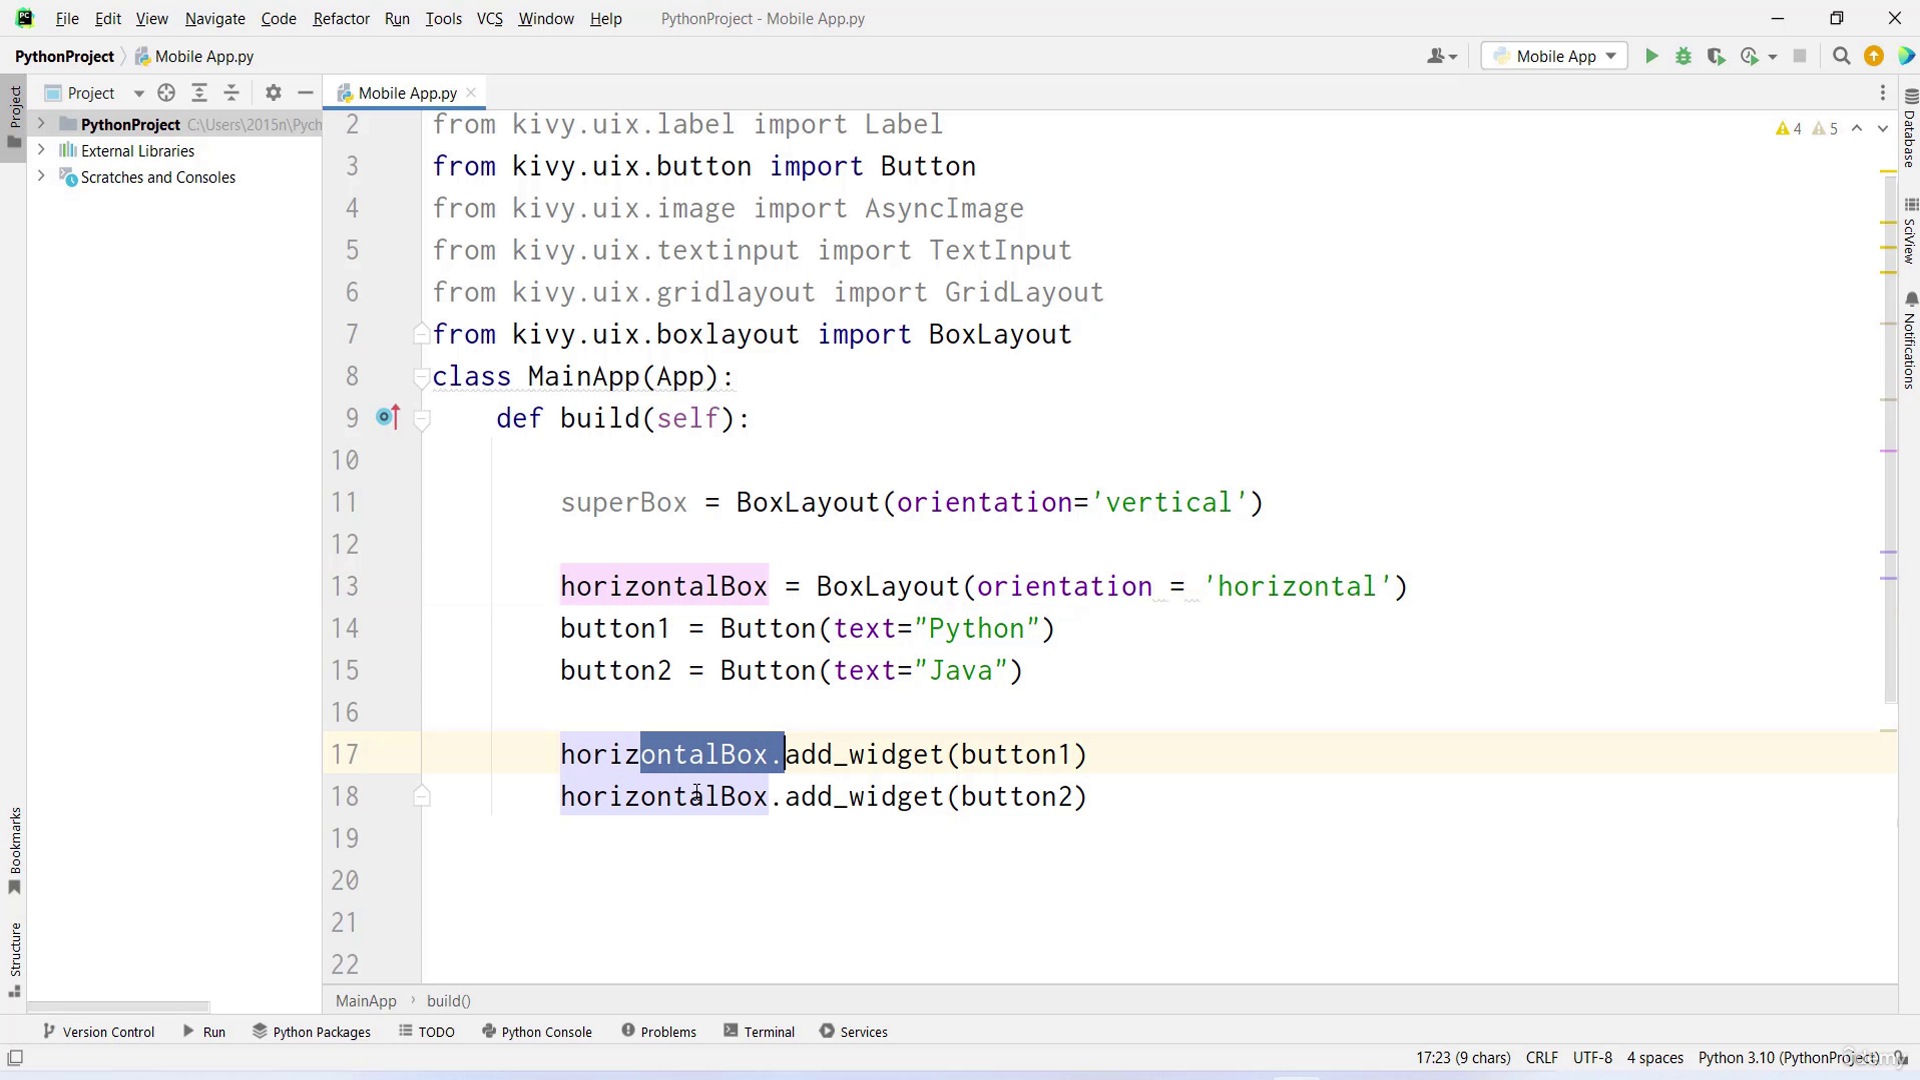Expand all in Project panel
1920x1080 pixels.
click(199, 93)
